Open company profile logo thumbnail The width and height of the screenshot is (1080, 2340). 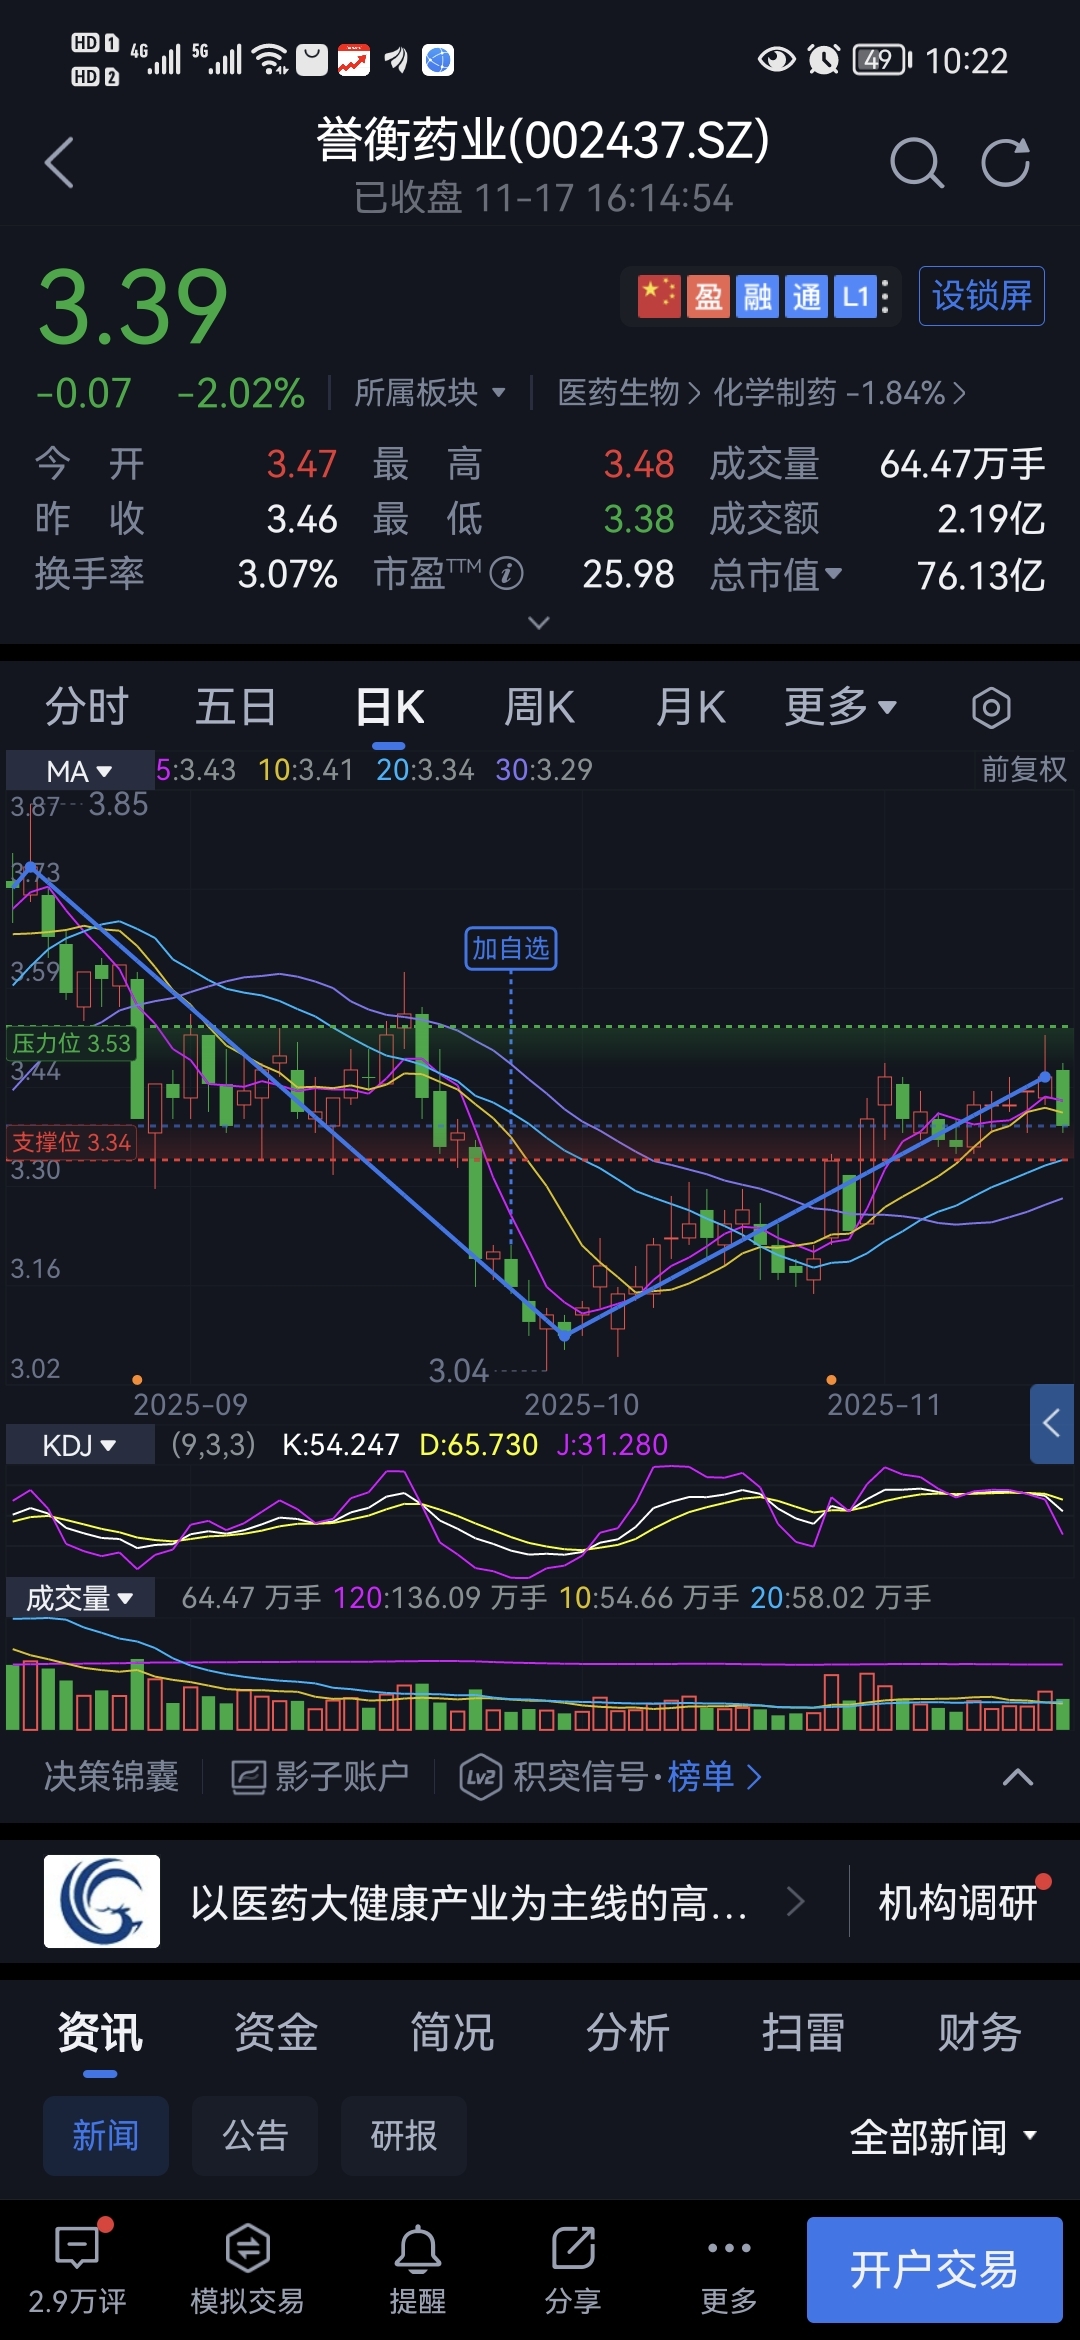pos(102,1901)
